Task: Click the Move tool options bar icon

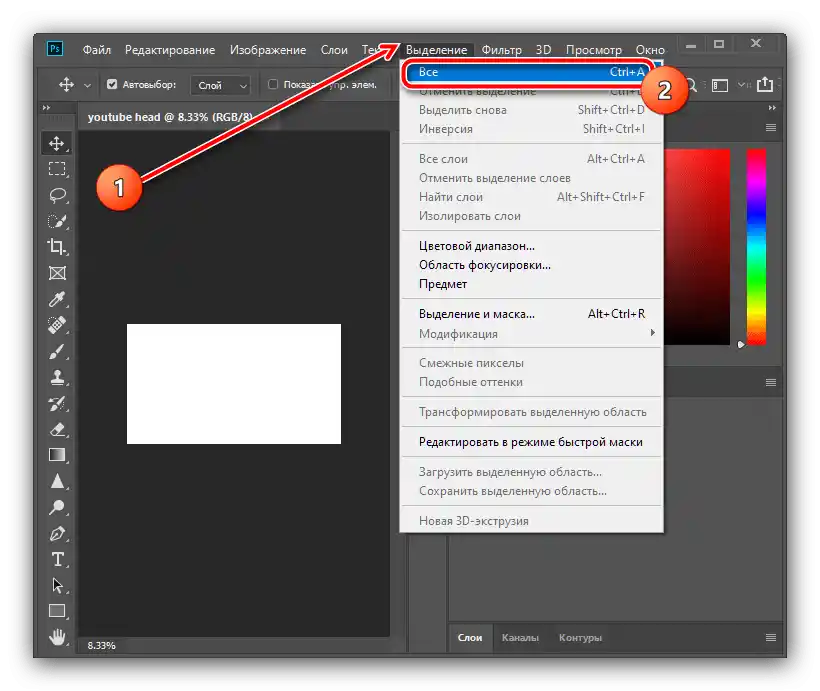Action: click(66, 84)
